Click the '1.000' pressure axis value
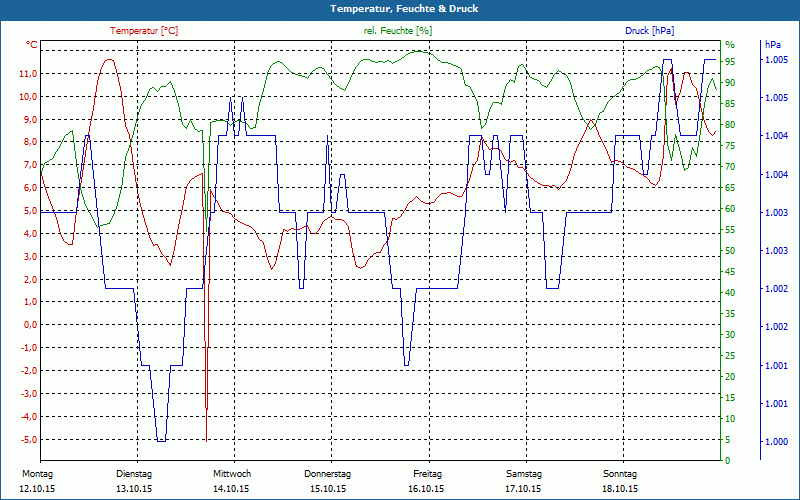800x500 pixels. pyautogui.click(x=776, y=442)
